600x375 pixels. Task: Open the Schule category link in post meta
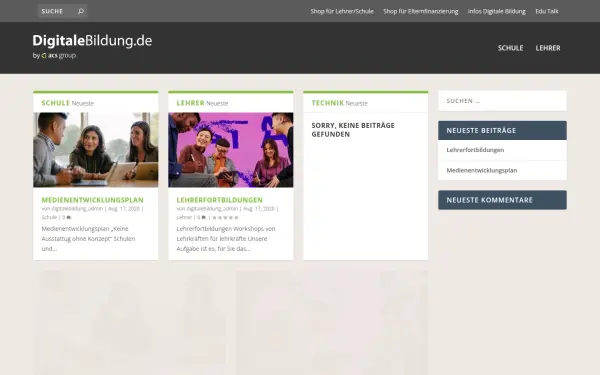click(49, 217)
